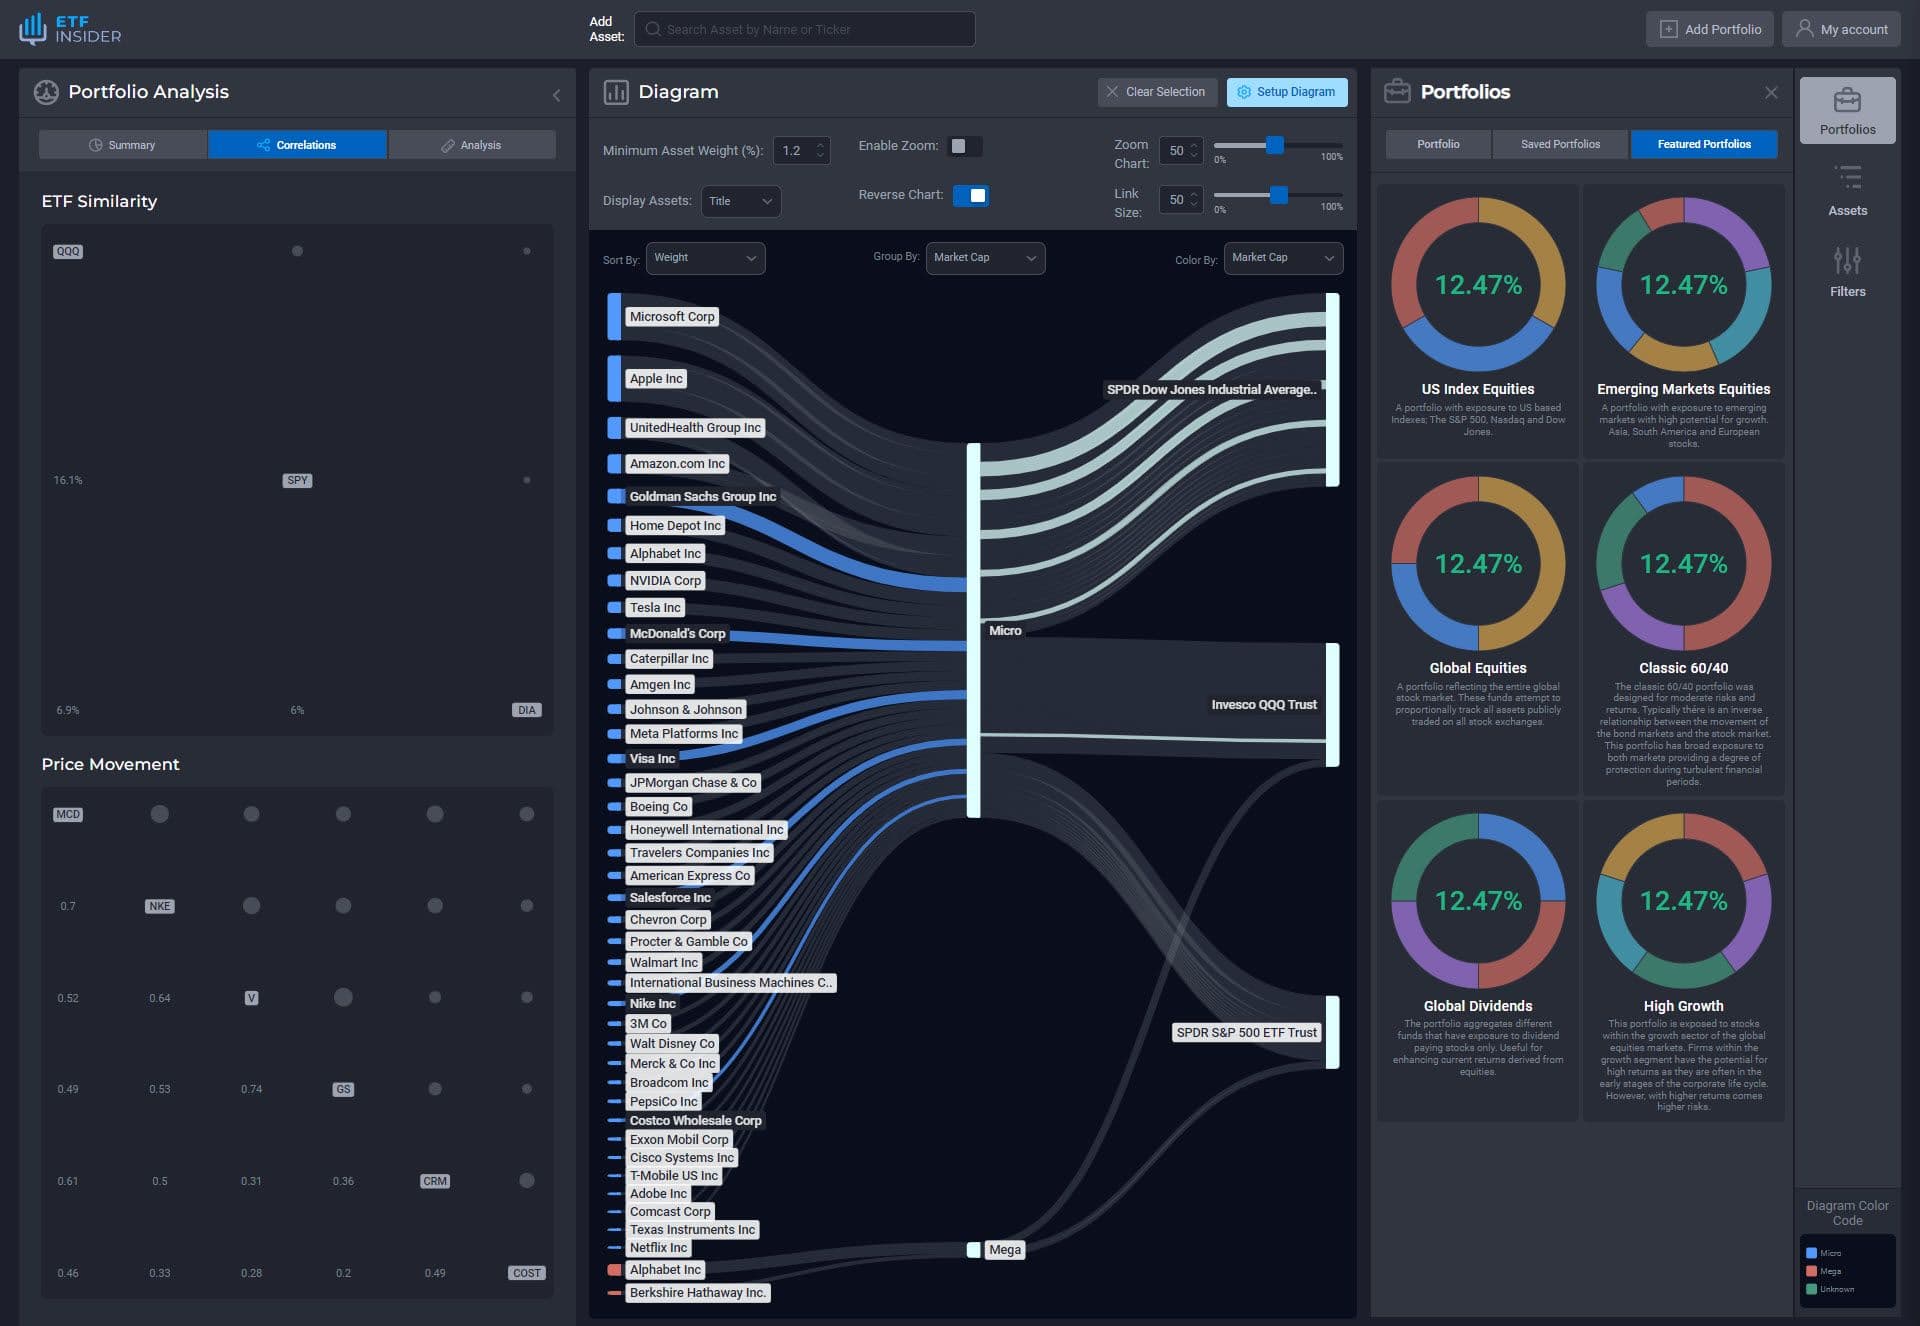
Task: Open the Filters sidebar section
Action: [1847, 272]
